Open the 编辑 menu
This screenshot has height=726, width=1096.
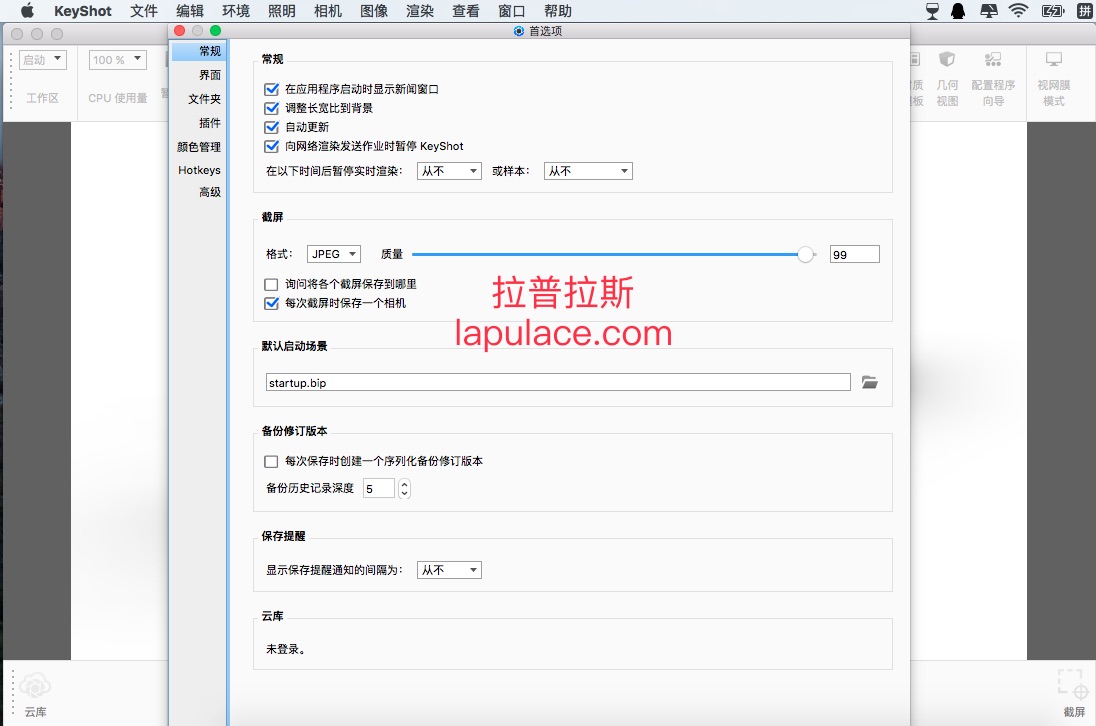point(190,11)
